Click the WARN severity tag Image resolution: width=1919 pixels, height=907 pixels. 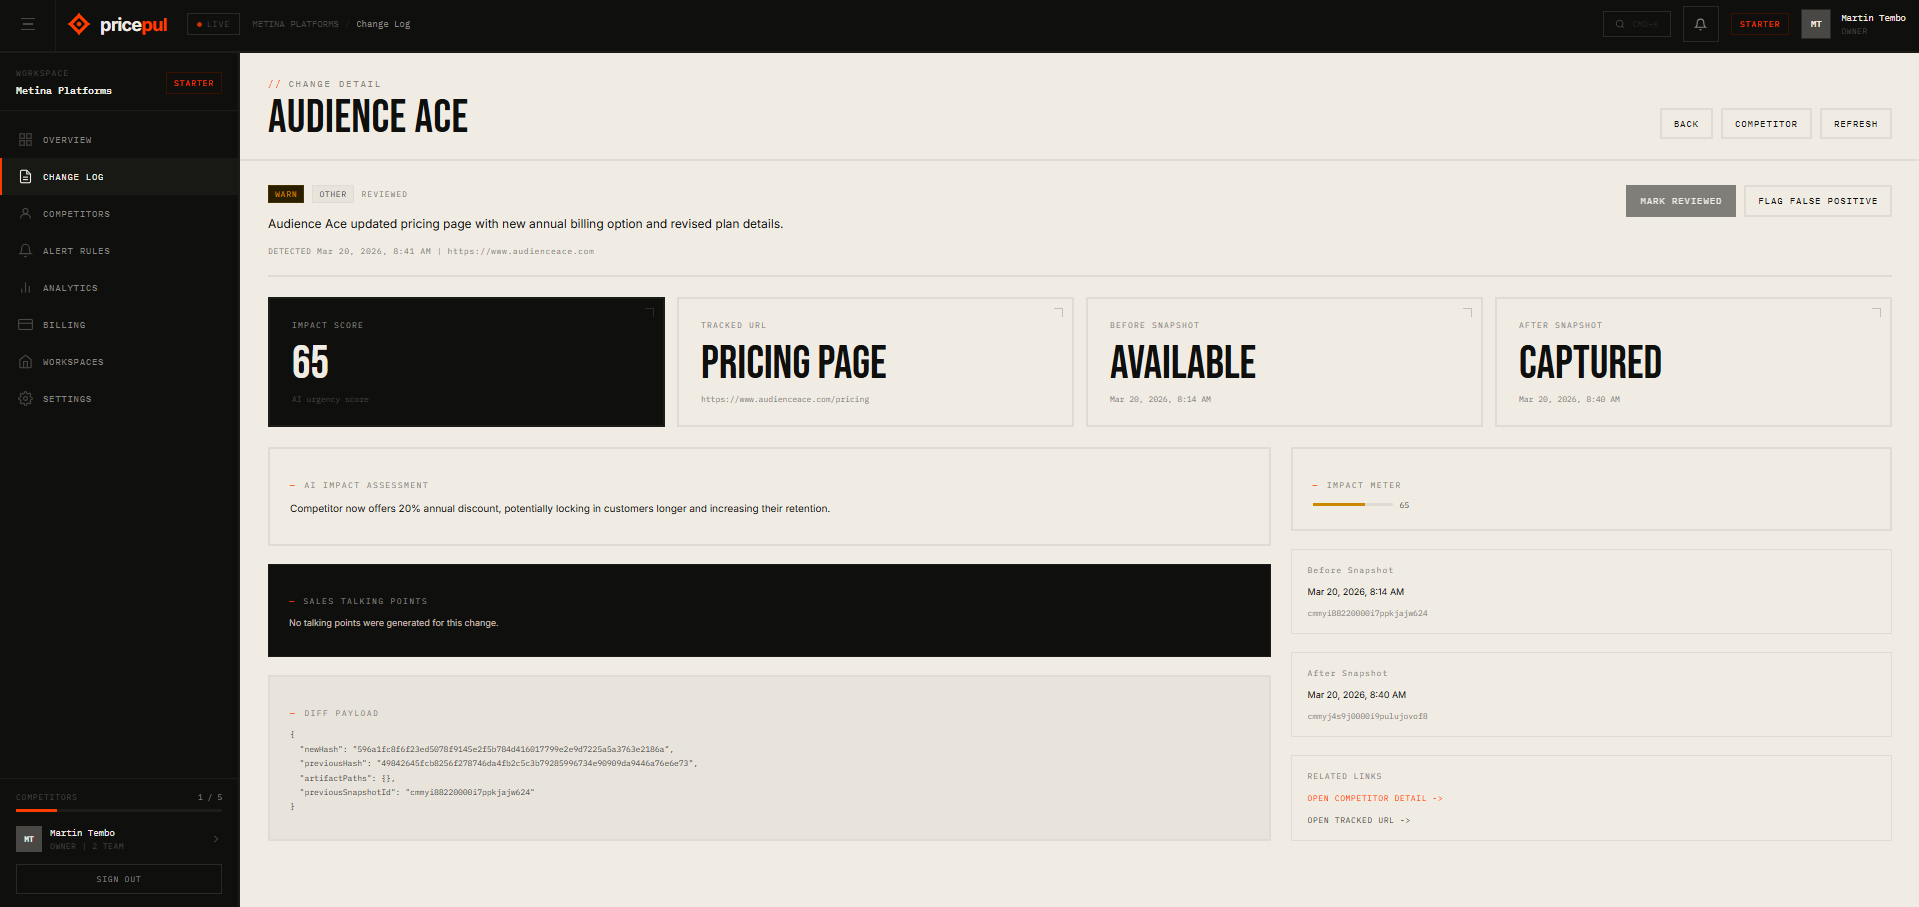coord(286,194)
